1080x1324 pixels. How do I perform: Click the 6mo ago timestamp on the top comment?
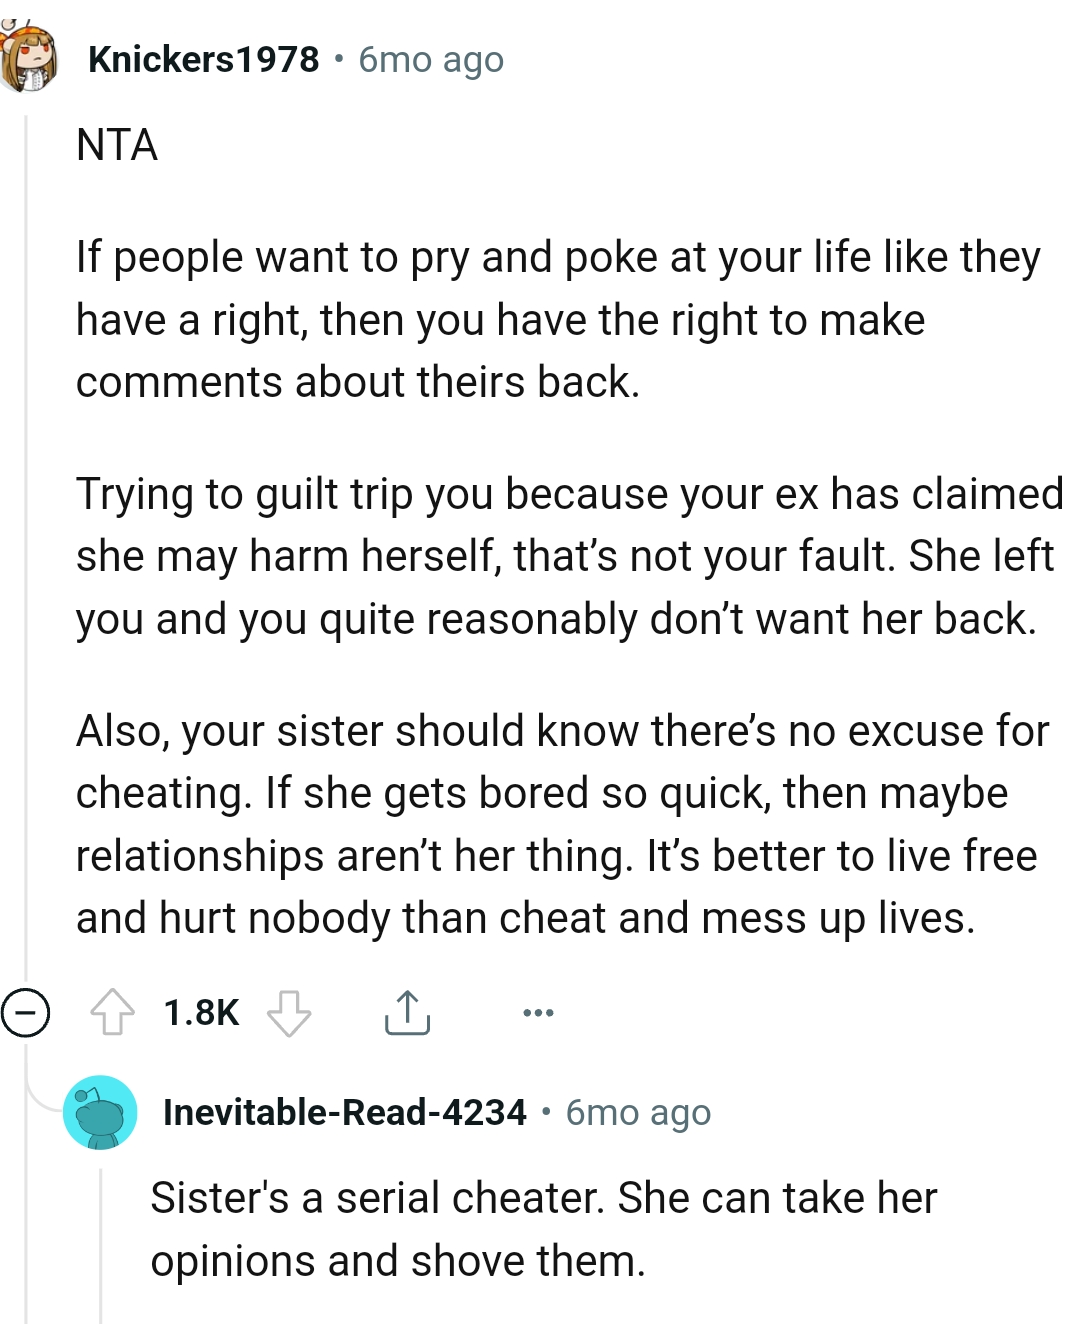click(430, 60)
